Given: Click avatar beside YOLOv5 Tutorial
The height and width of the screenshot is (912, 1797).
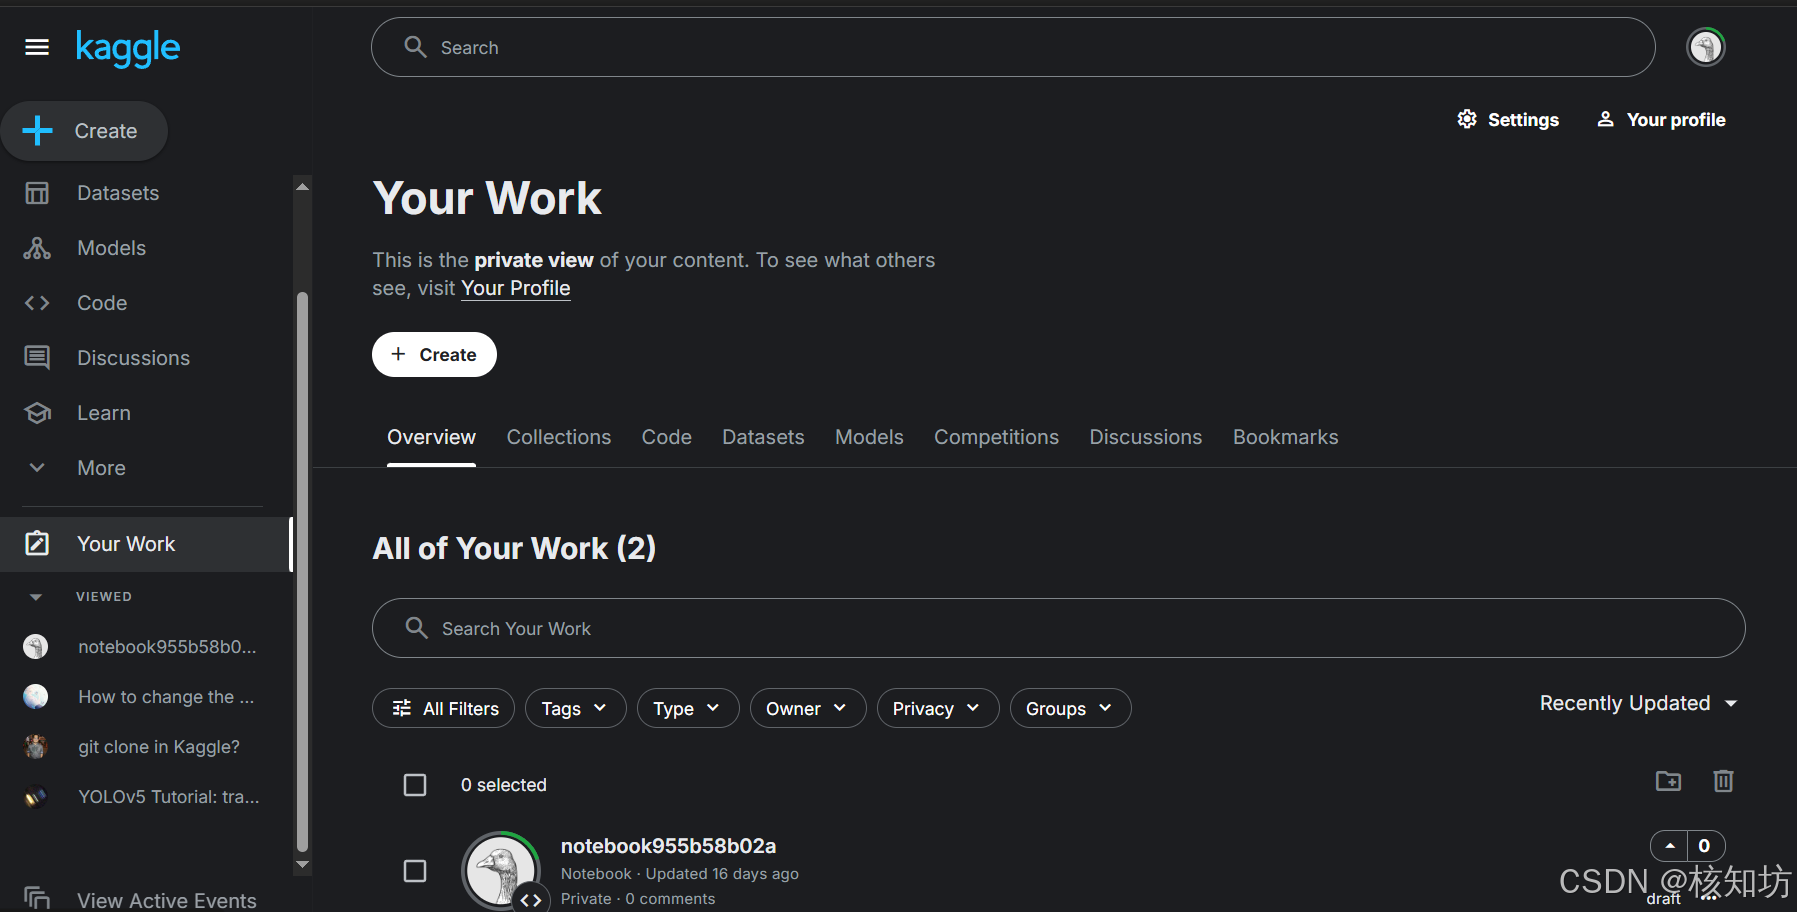Looking at the screenshot, I should (x=36, y=797).
